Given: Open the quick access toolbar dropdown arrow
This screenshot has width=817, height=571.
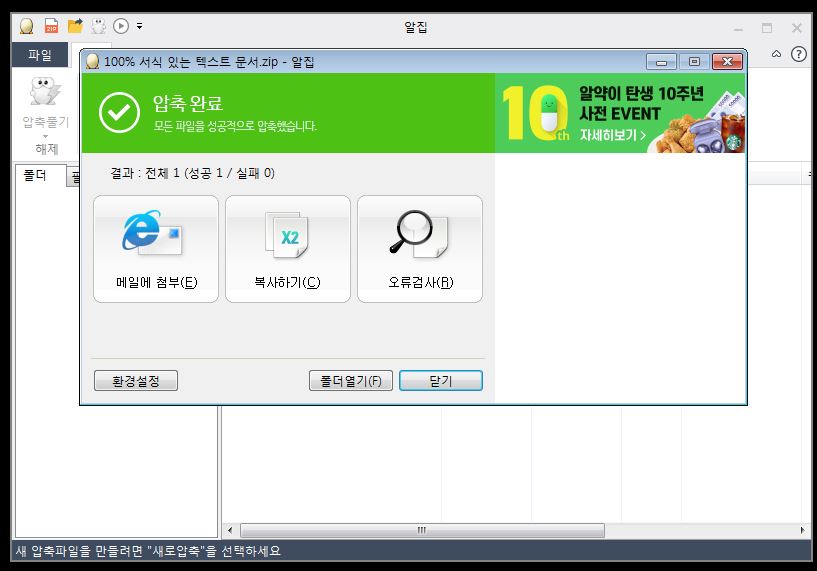Looking at the screenshot, I should click(140, 26).
